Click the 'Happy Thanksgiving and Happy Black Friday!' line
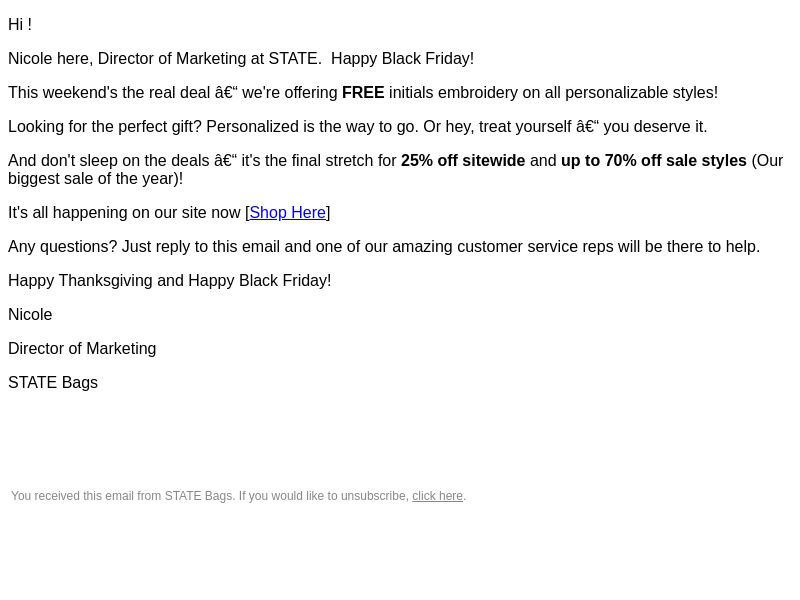The width and height of the screenshot is (800, 600). (169, 281)
